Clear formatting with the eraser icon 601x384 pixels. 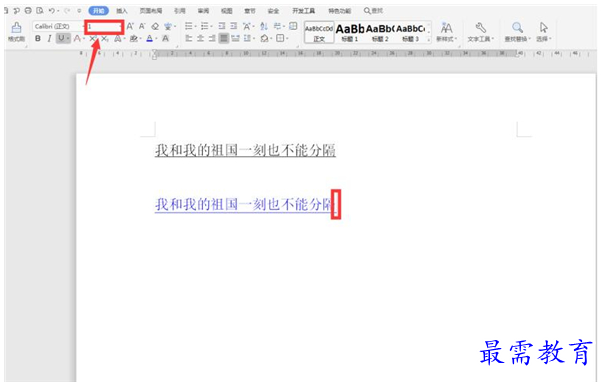click(155, 26)
